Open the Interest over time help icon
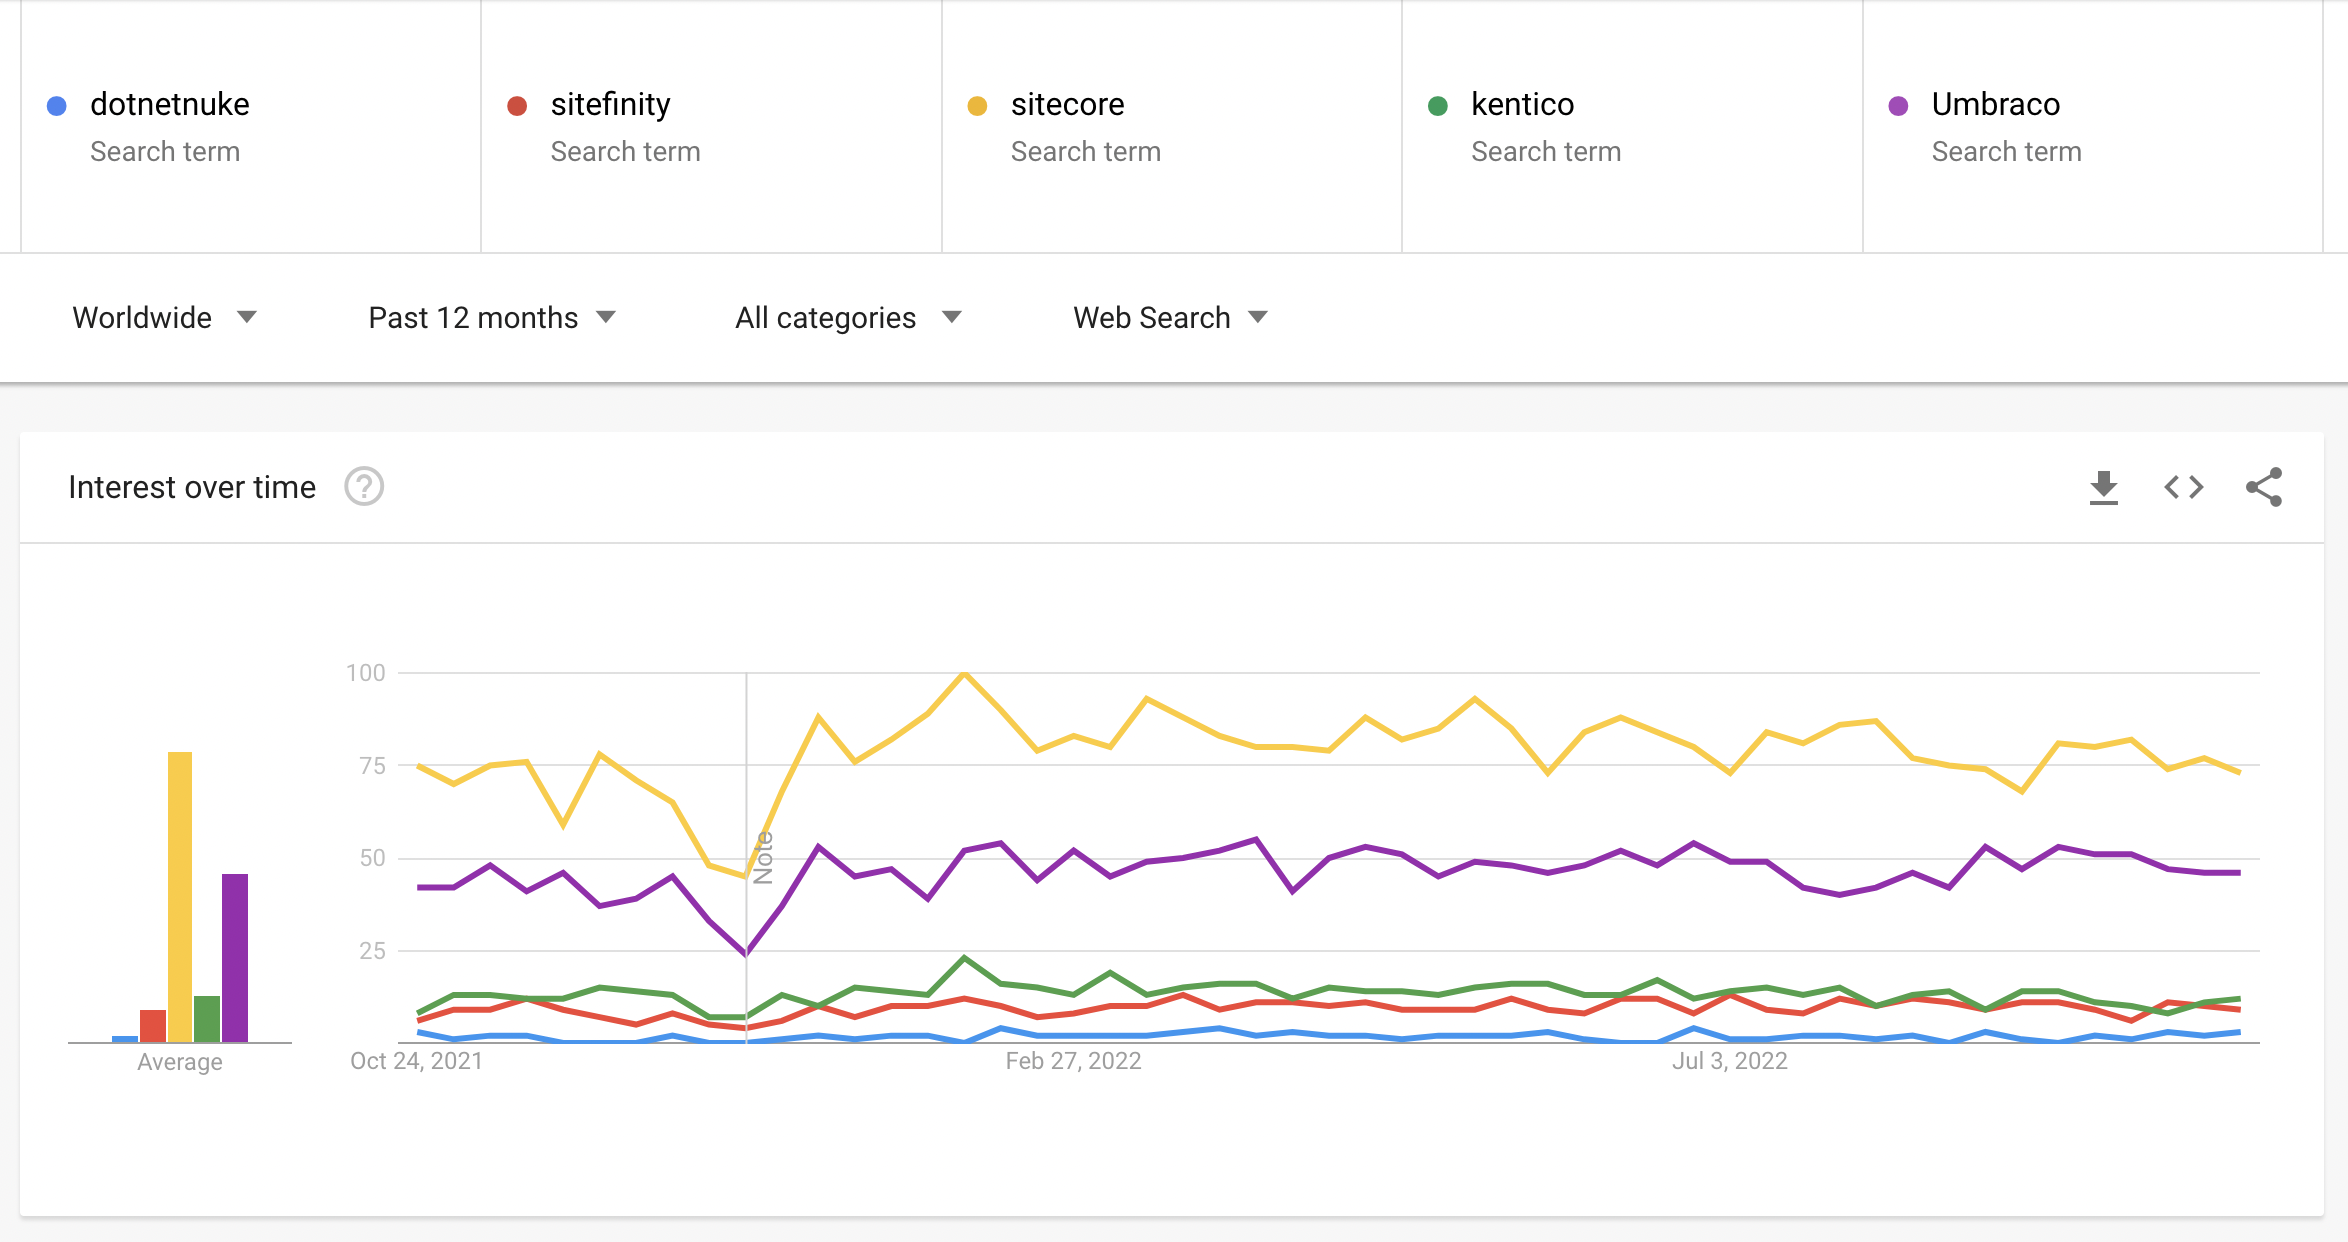Viewport: 2348px width, 1242px height. point(364,488)
